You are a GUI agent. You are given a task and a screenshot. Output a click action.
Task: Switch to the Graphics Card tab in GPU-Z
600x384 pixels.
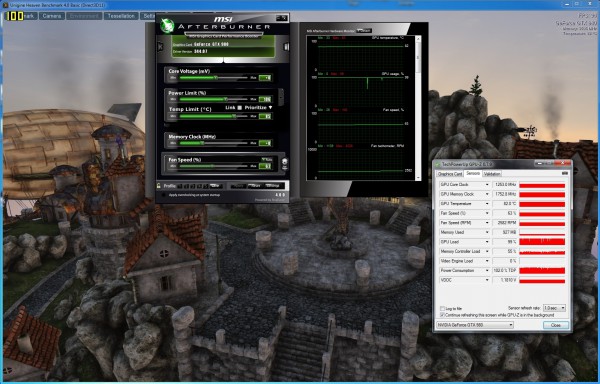point(450,174)
